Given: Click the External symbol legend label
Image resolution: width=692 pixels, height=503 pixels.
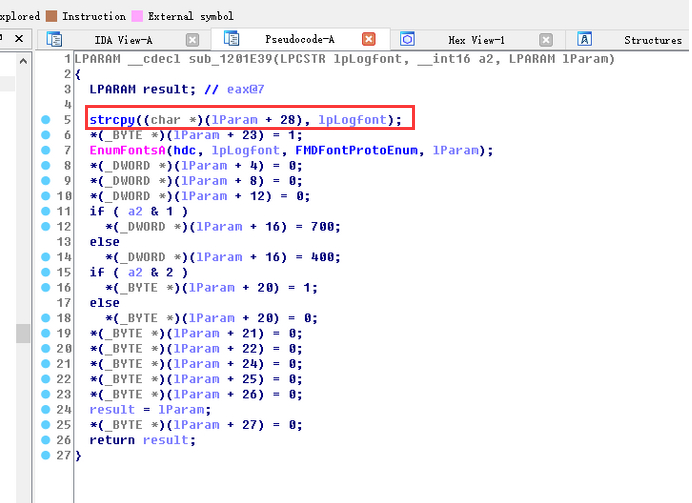Looking at the screenshot, I should [x=191, y=16].
